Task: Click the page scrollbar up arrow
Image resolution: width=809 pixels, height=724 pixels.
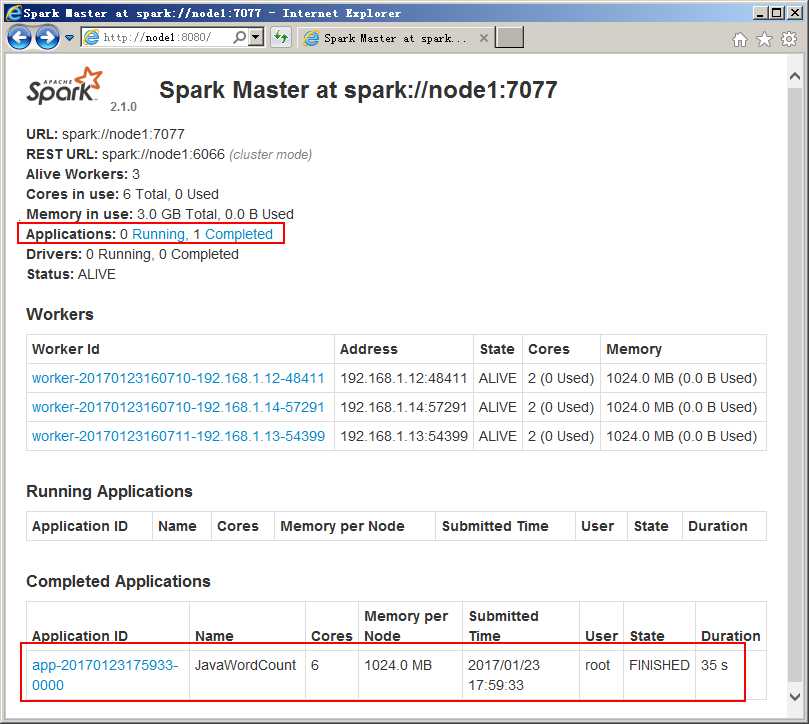Action: coord(795,76)
